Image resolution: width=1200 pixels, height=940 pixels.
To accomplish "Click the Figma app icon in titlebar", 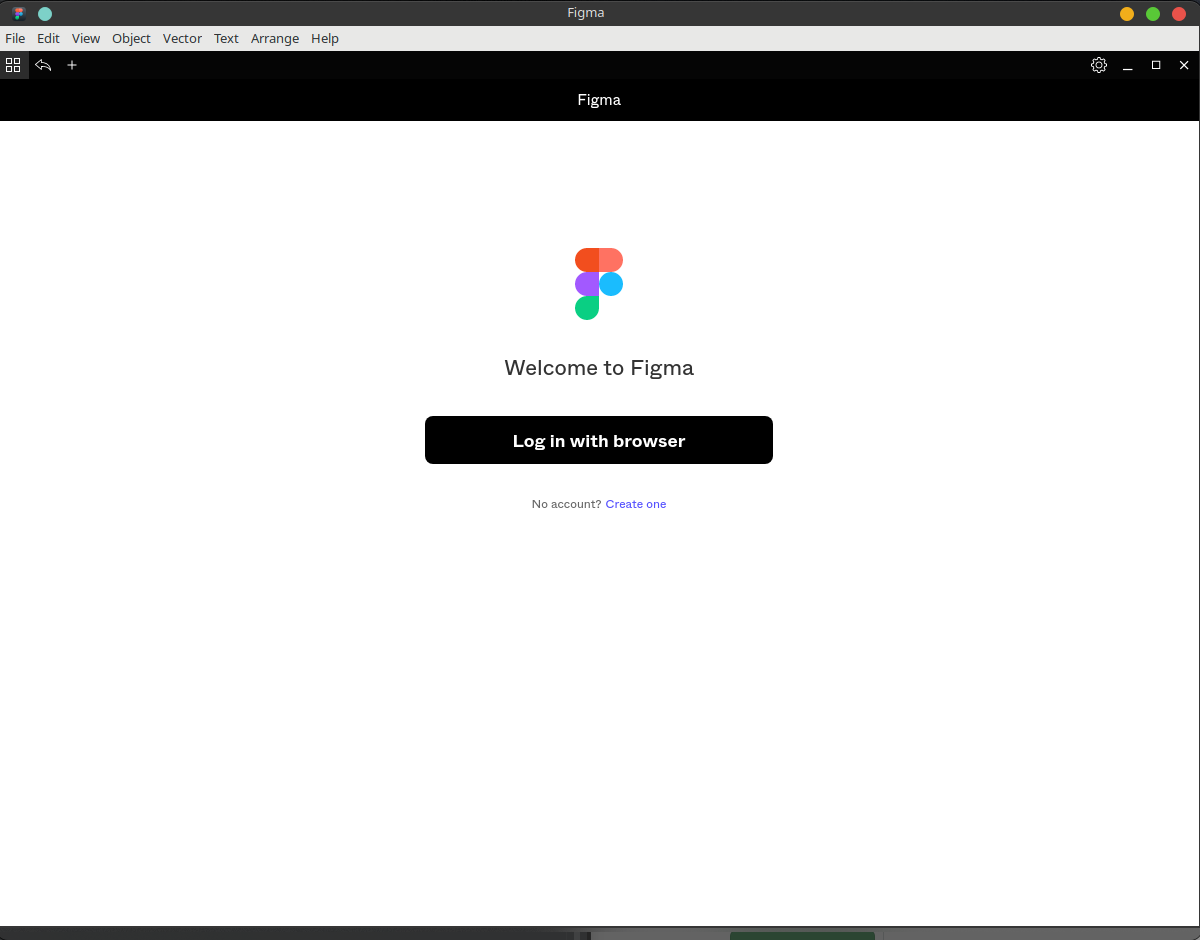I will [17, 12].
